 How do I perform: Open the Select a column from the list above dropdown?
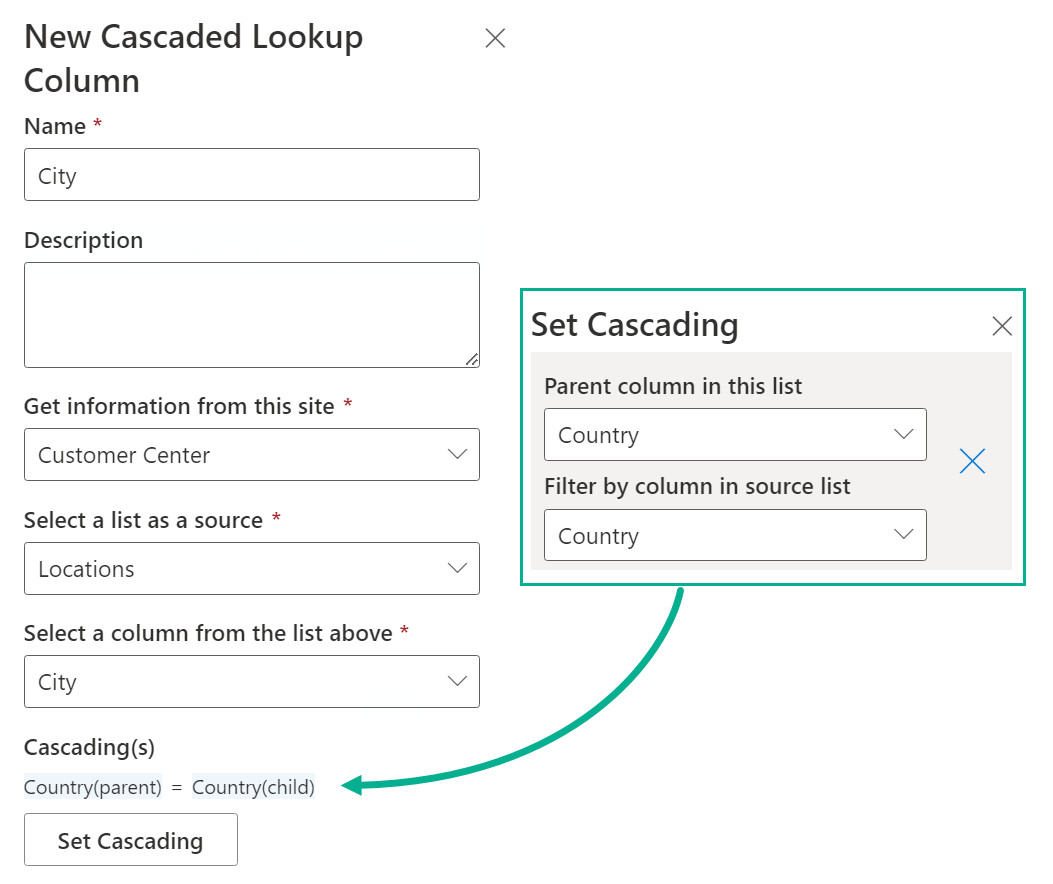[250, 681]
